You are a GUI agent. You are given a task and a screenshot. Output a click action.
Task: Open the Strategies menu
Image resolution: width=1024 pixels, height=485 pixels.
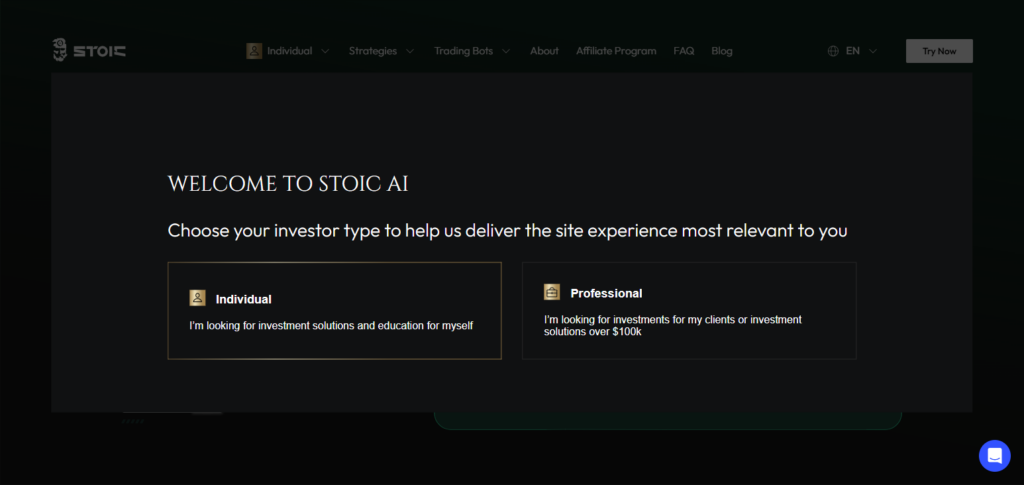372,51
